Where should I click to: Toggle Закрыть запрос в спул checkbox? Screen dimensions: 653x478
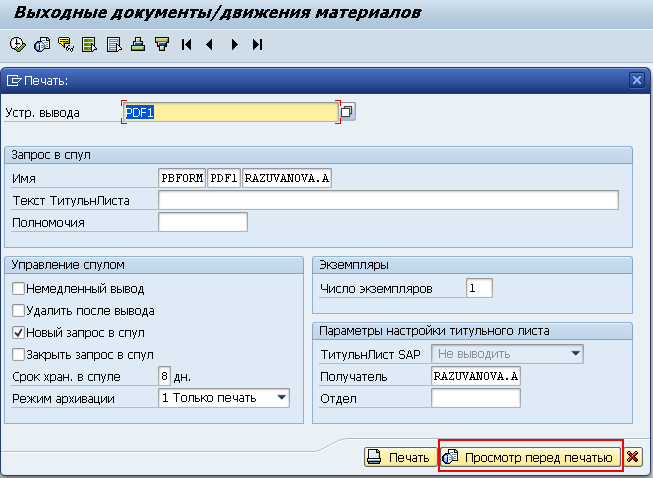pos(18,354)
